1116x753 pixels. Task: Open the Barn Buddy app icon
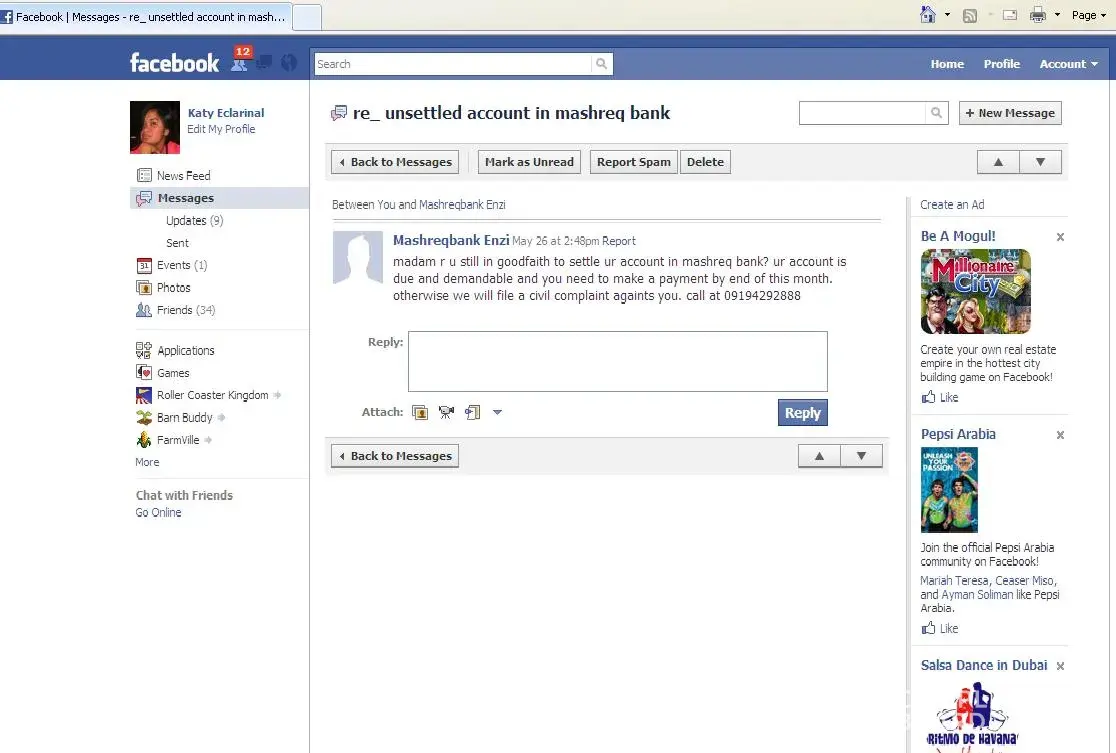tap(144, 418)
